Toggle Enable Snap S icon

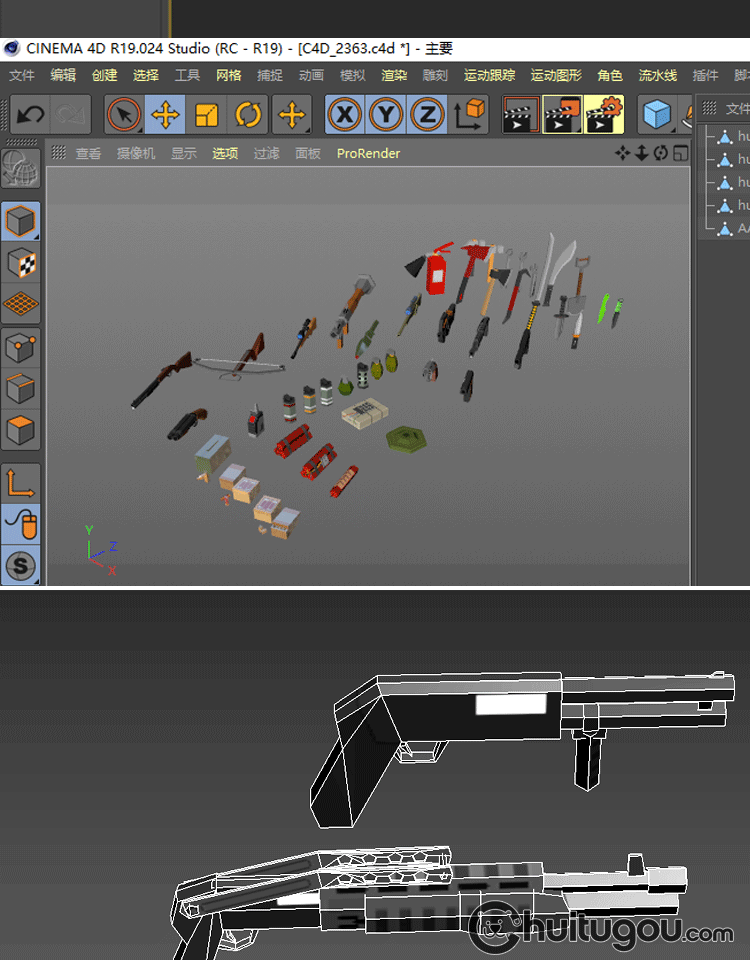pyautogui.click(x=21, y=566)
